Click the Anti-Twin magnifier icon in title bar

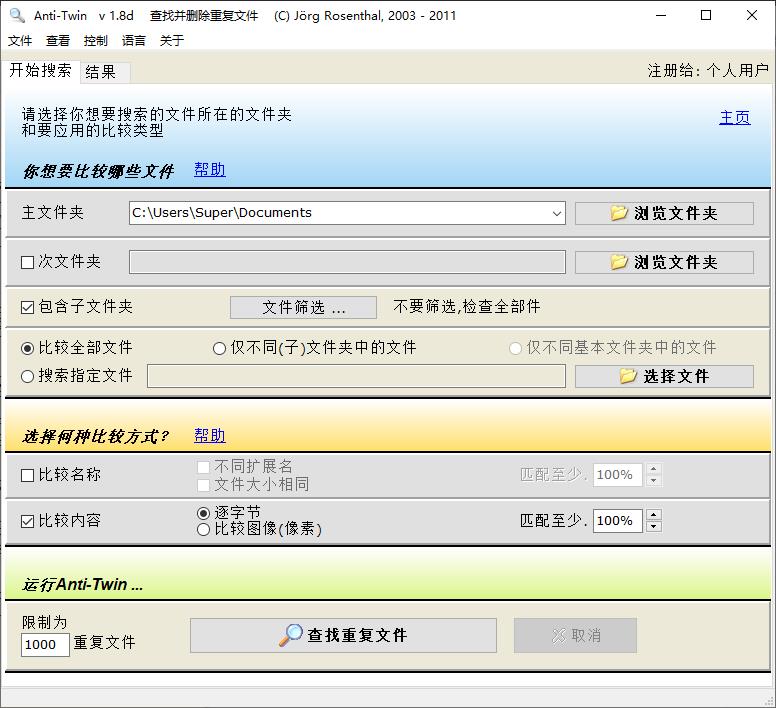17,15
